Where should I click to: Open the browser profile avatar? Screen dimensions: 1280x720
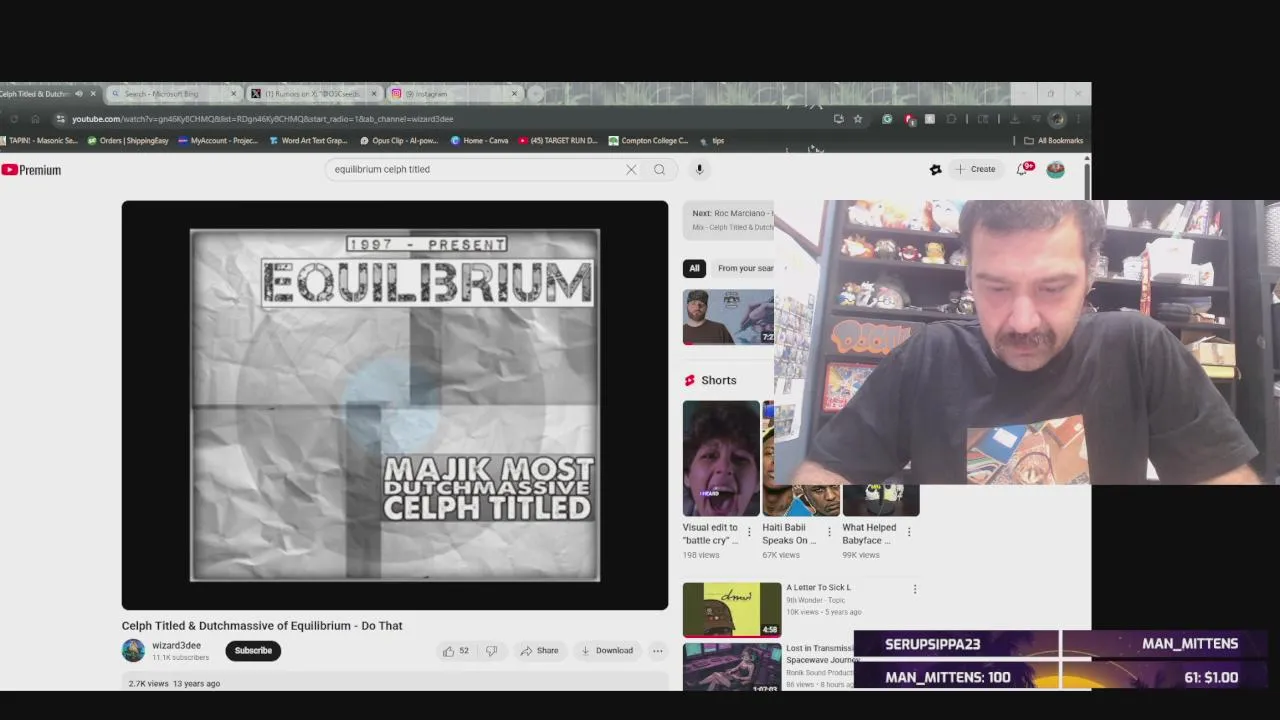point(1056,119)
